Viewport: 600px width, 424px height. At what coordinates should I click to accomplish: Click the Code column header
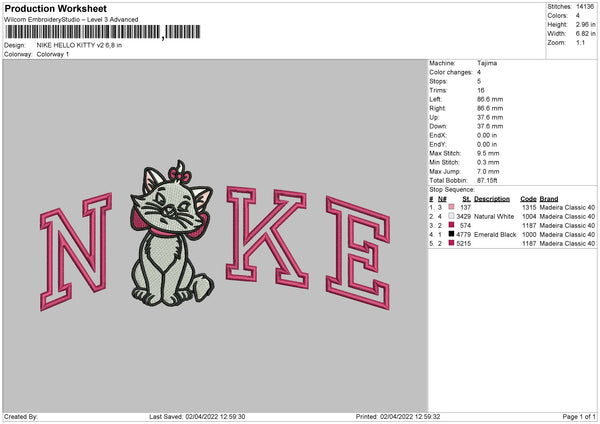coord(528,199)
